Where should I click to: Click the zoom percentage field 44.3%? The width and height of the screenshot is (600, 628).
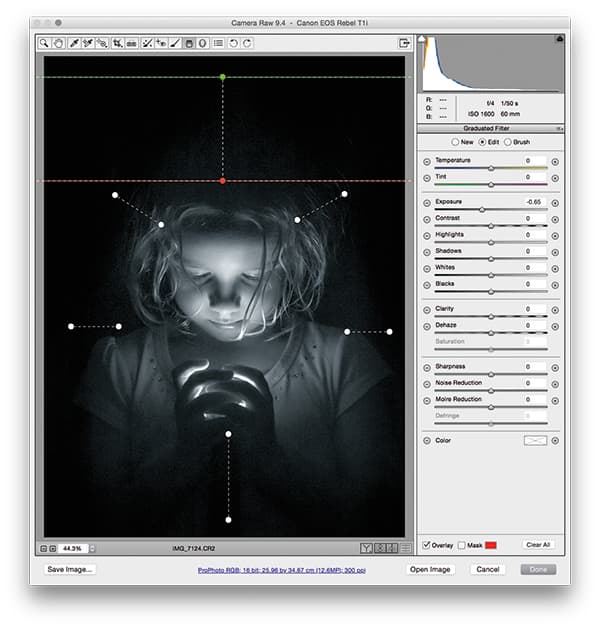pos(74,549)
